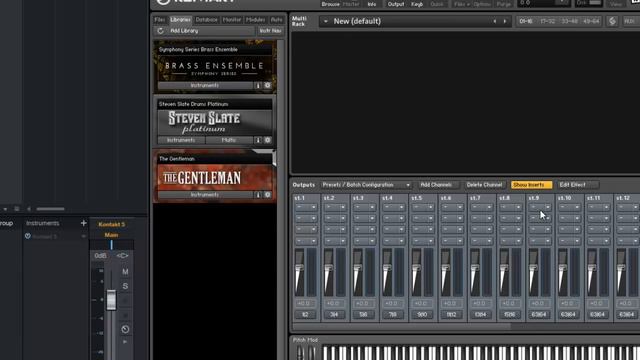Image resolution: width=640 pixels, height=360 pixels.
Task: Open third insert slot dropdown on st.7
Action: 481,229
